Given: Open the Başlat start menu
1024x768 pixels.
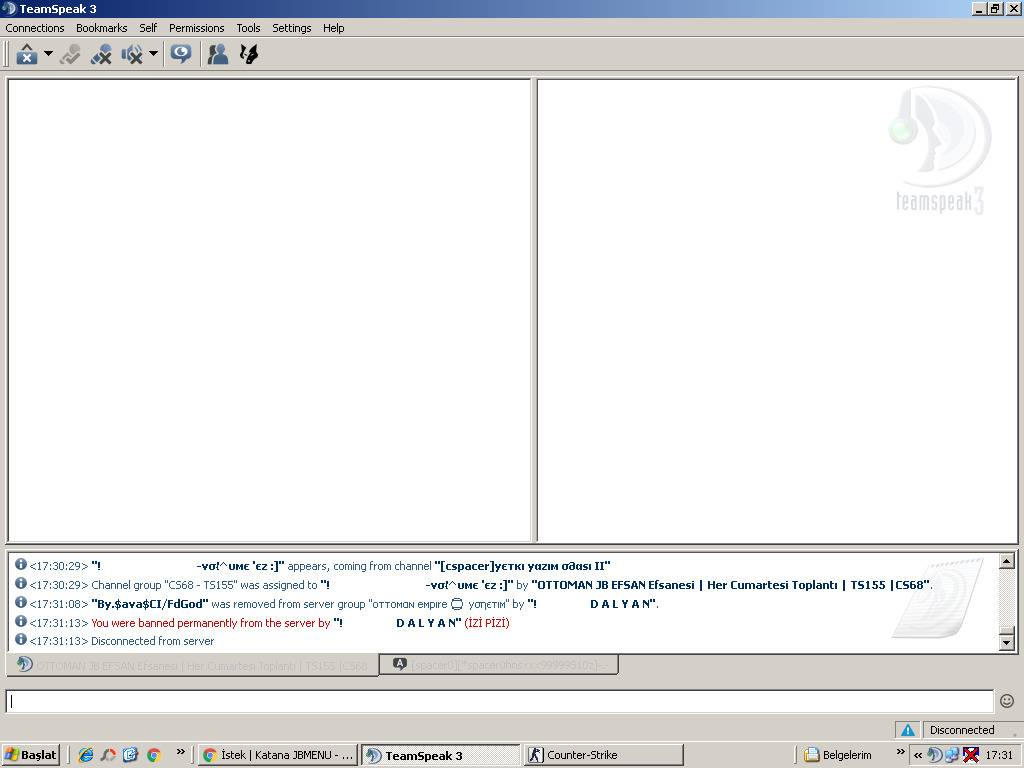Looking at the screenshot, I should (31, 755).
